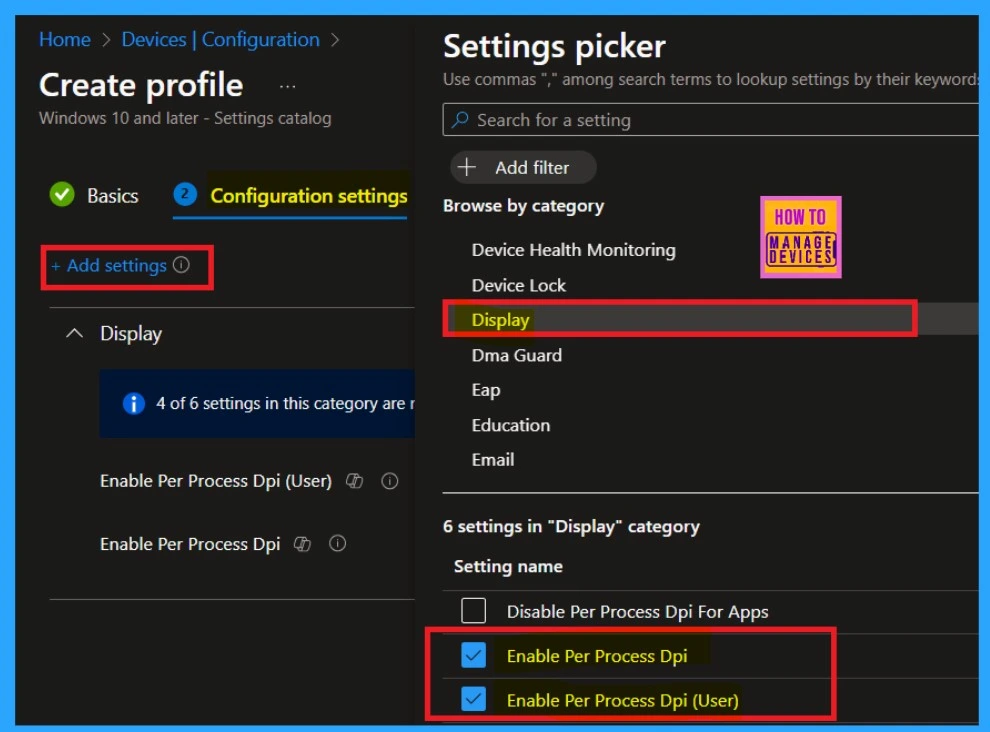Viewport: 990px width, 732px height.
Task: Open Copilot icon for Enable Per Process Dpi (User)
Action: [x=354, y=481]
